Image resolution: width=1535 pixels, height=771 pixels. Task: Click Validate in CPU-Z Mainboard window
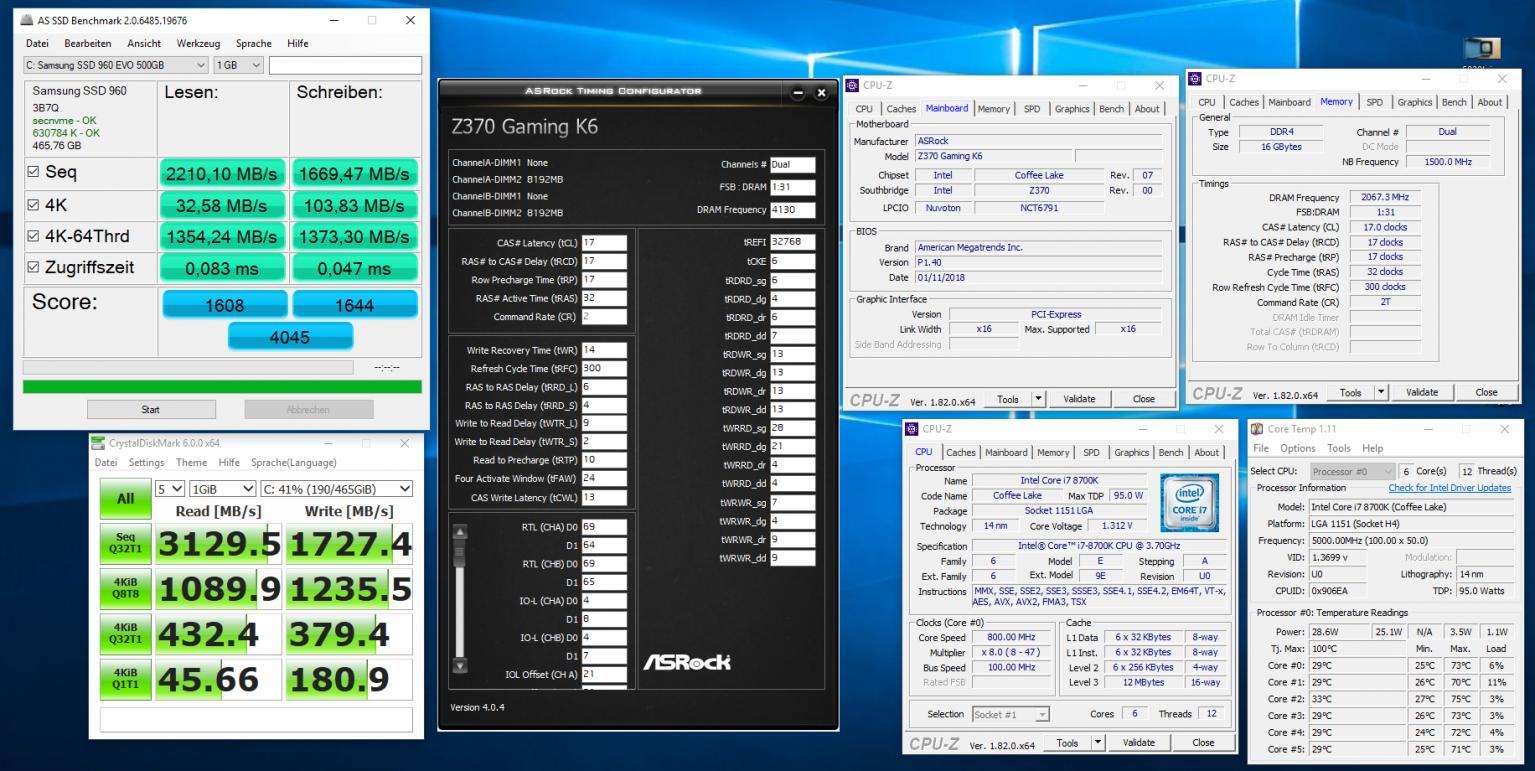click(1079, 399)
